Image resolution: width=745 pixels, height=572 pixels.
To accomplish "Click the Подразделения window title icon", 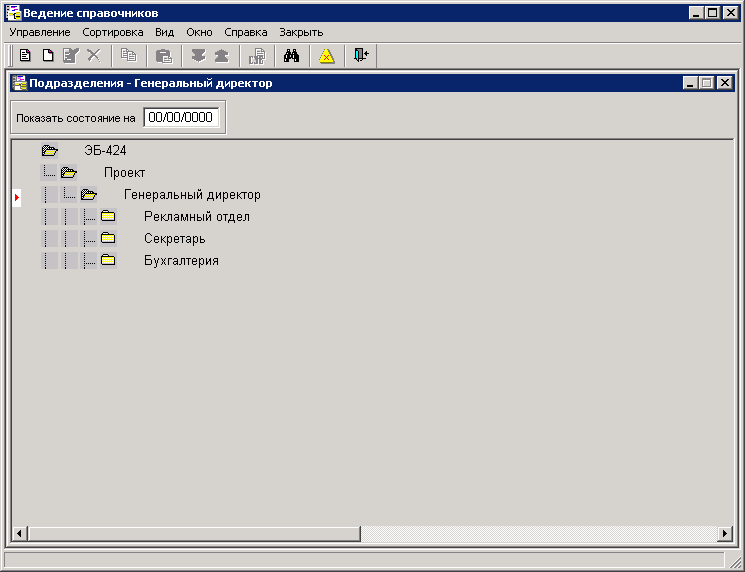I will pos(19,83).
